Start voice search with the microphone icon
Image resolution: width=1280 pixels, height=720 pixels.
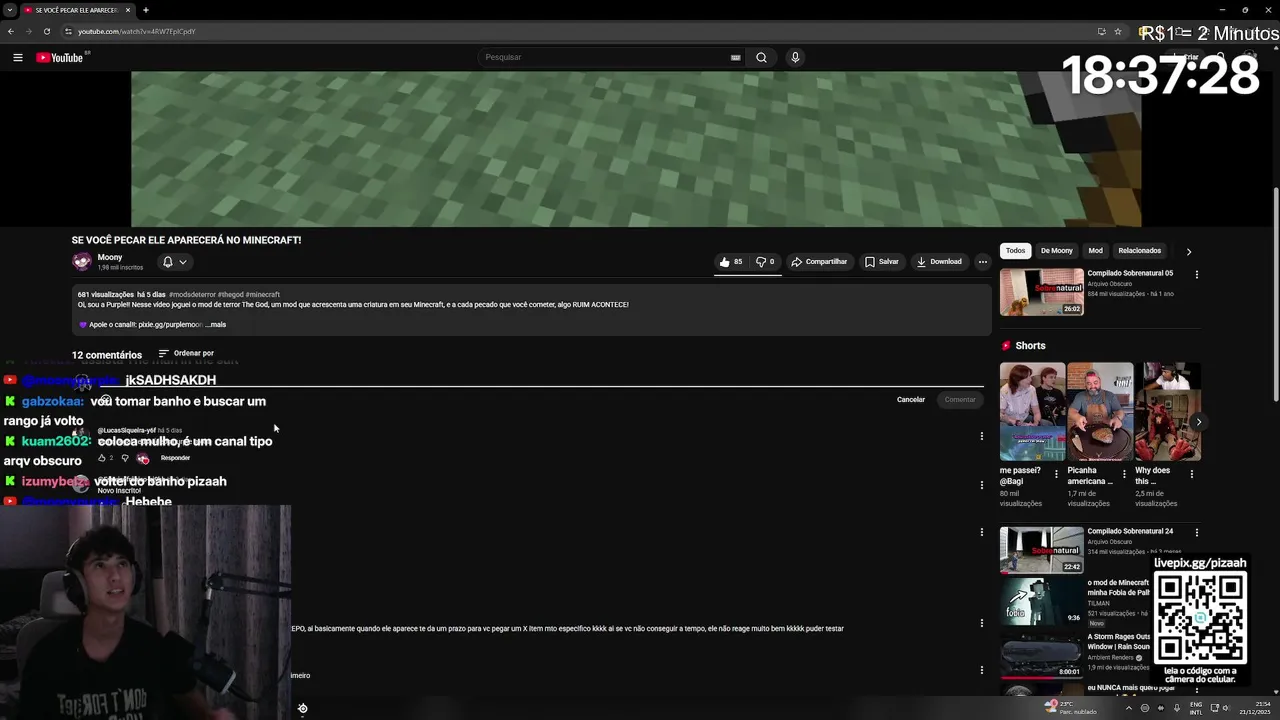[x=795, y=57]
